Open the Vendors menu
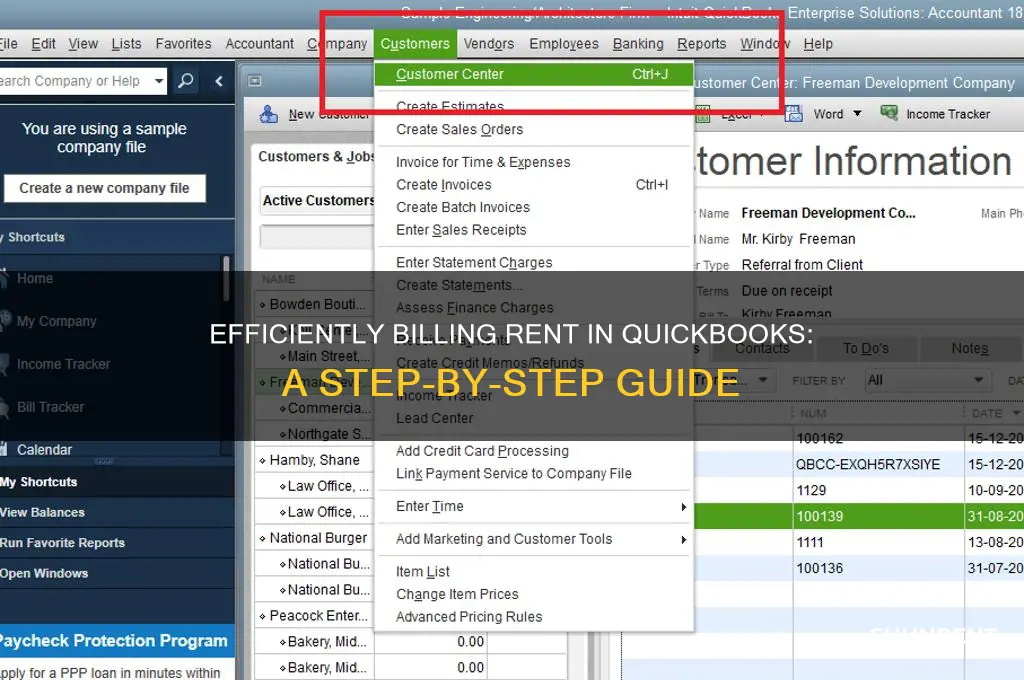 click(x=489, y=44)
